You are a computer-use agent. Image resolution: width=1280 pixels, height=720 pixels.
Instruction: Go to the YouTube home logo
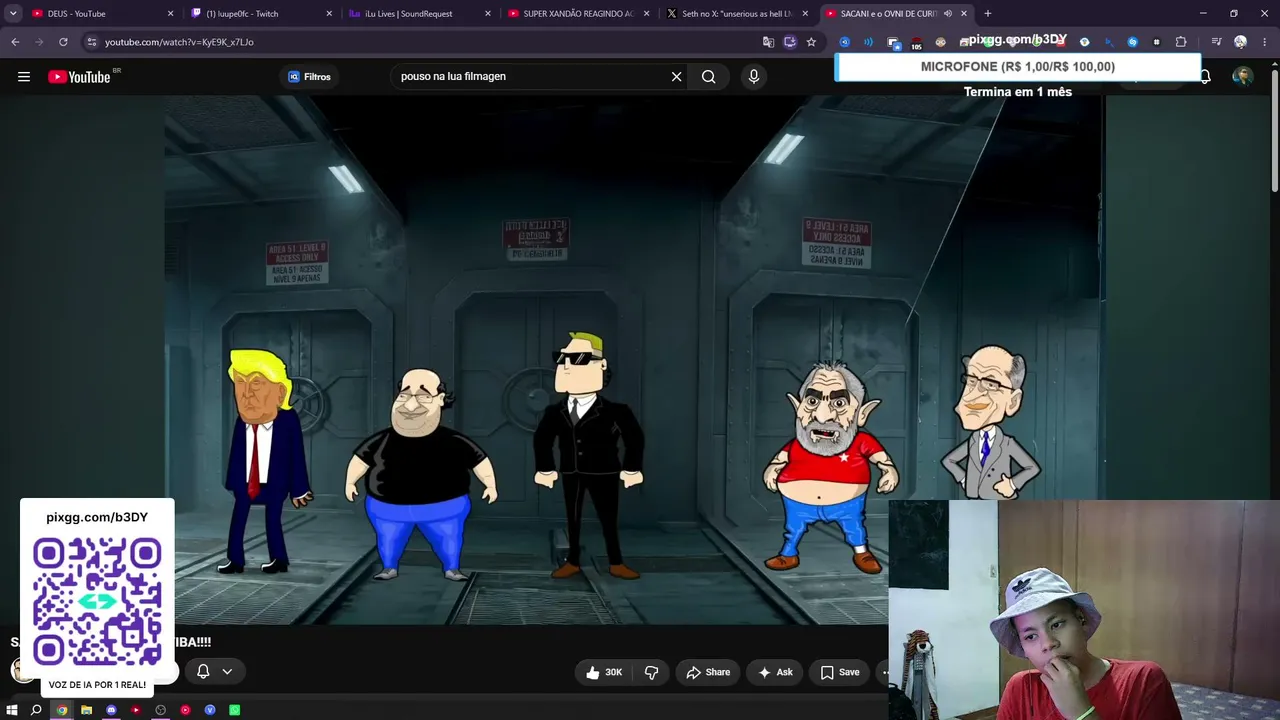point(79,77)
